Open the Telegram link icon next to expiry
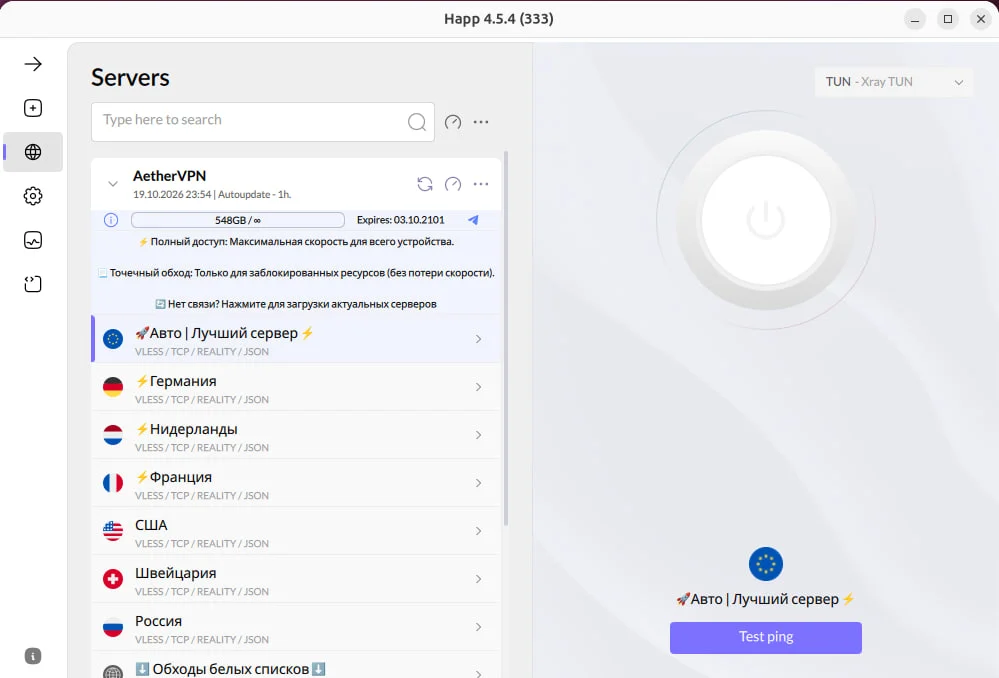 coord(473,220)
